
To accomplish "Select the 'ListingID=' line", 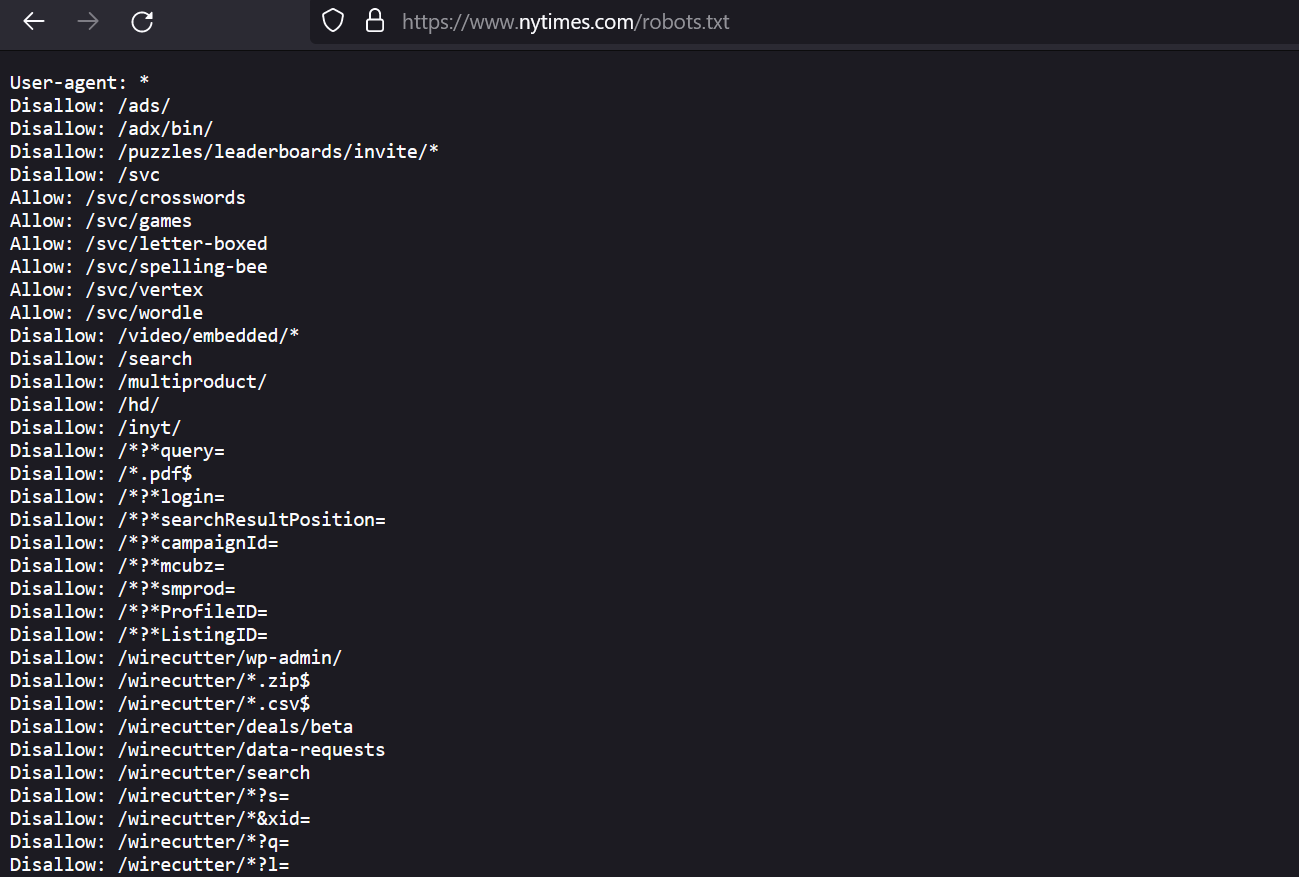I will [x=139, y=634].
